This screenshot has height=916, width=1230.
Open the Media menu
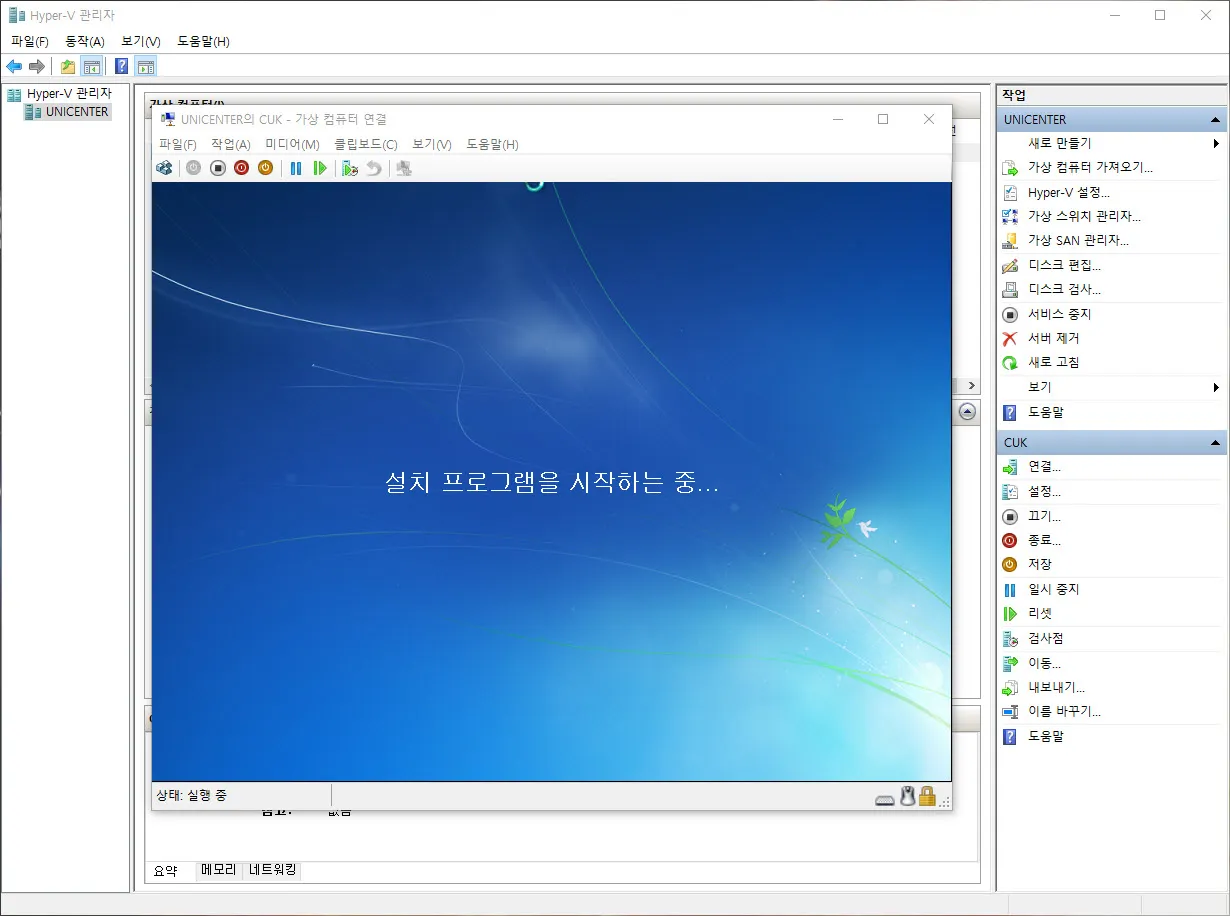[x=291, y=144]
